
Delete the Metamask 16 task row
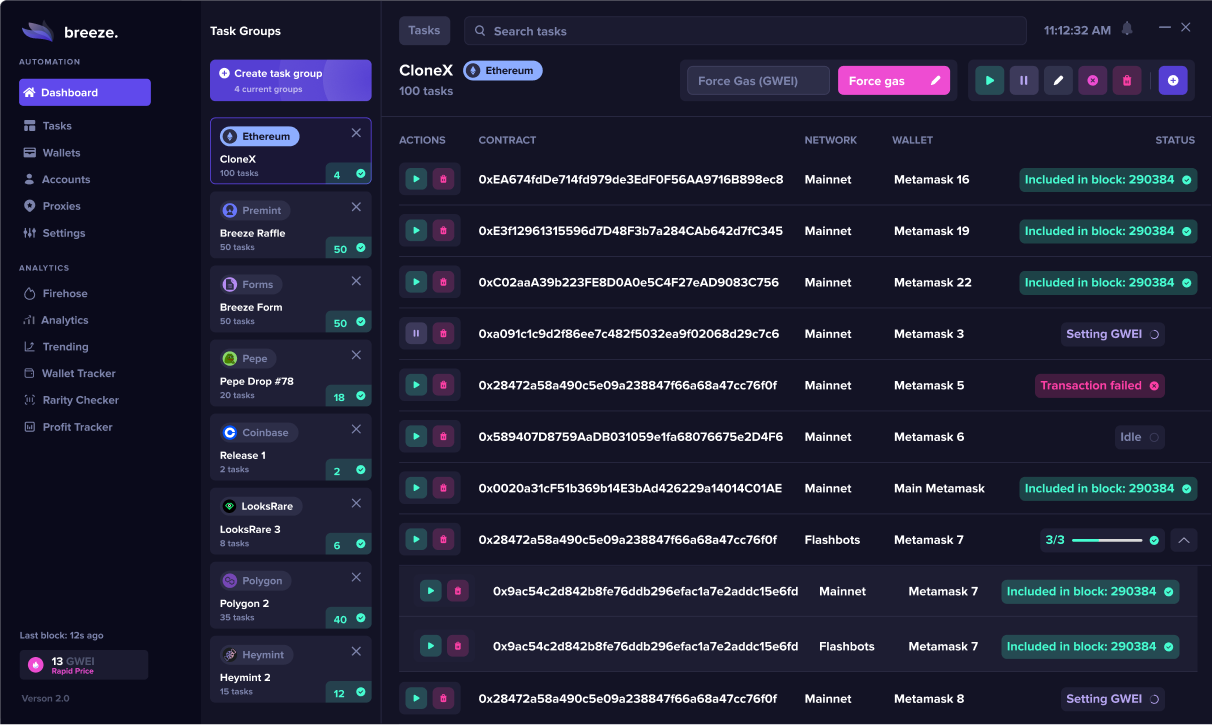point(444,180)
